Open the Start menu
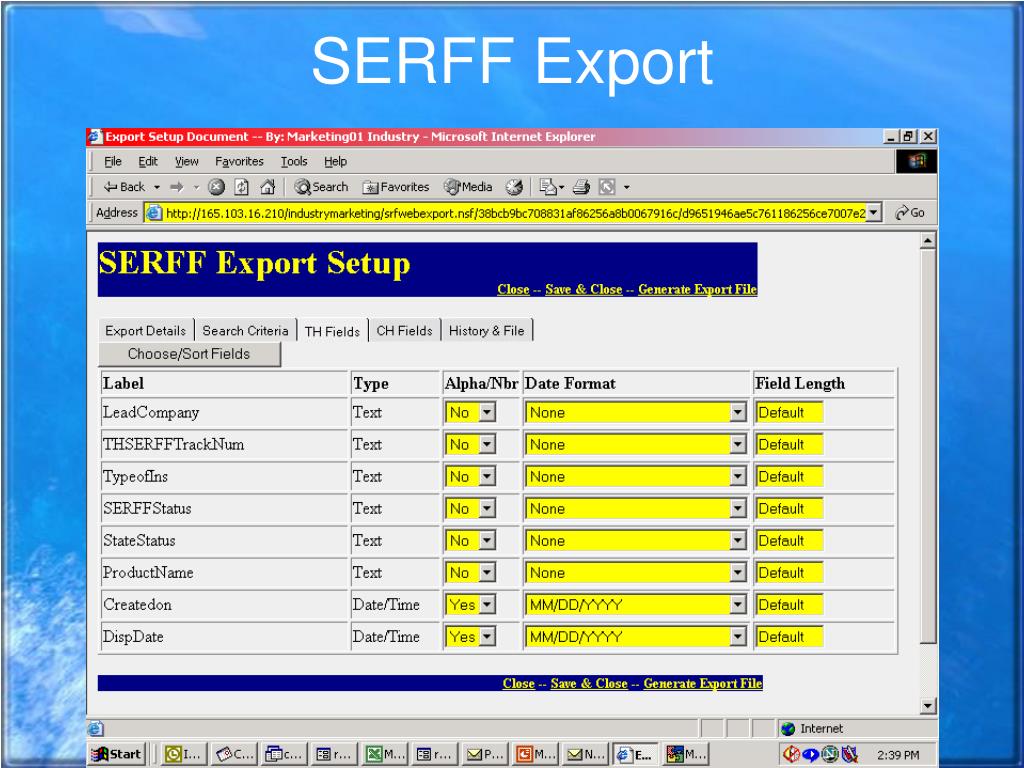Screen dimensions: 1024x768 pyautogui.click(x=117, y=754)
